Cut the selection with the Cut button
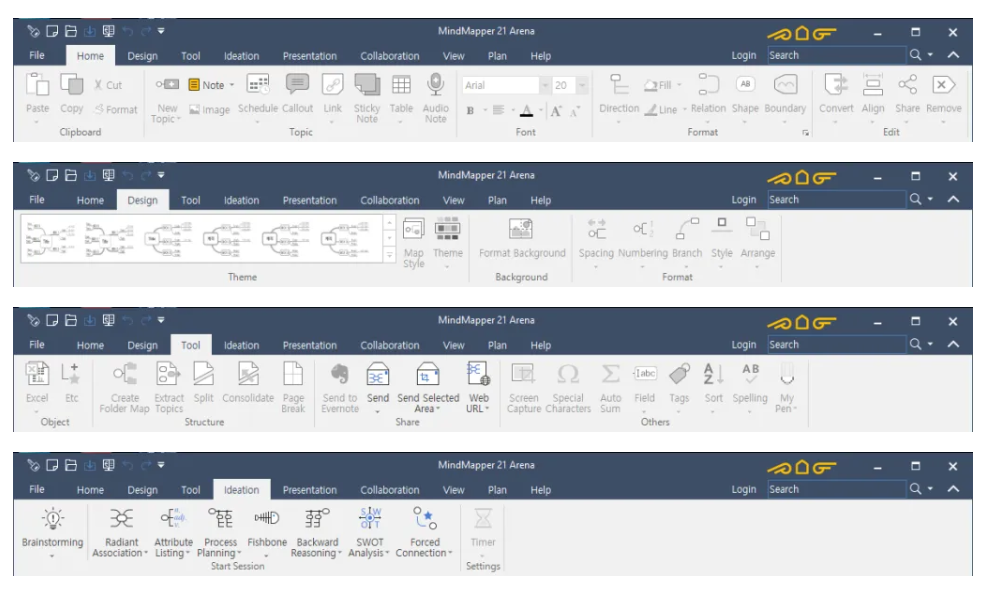The width and height of the screenshot is (986, 592). pos(108,85)
